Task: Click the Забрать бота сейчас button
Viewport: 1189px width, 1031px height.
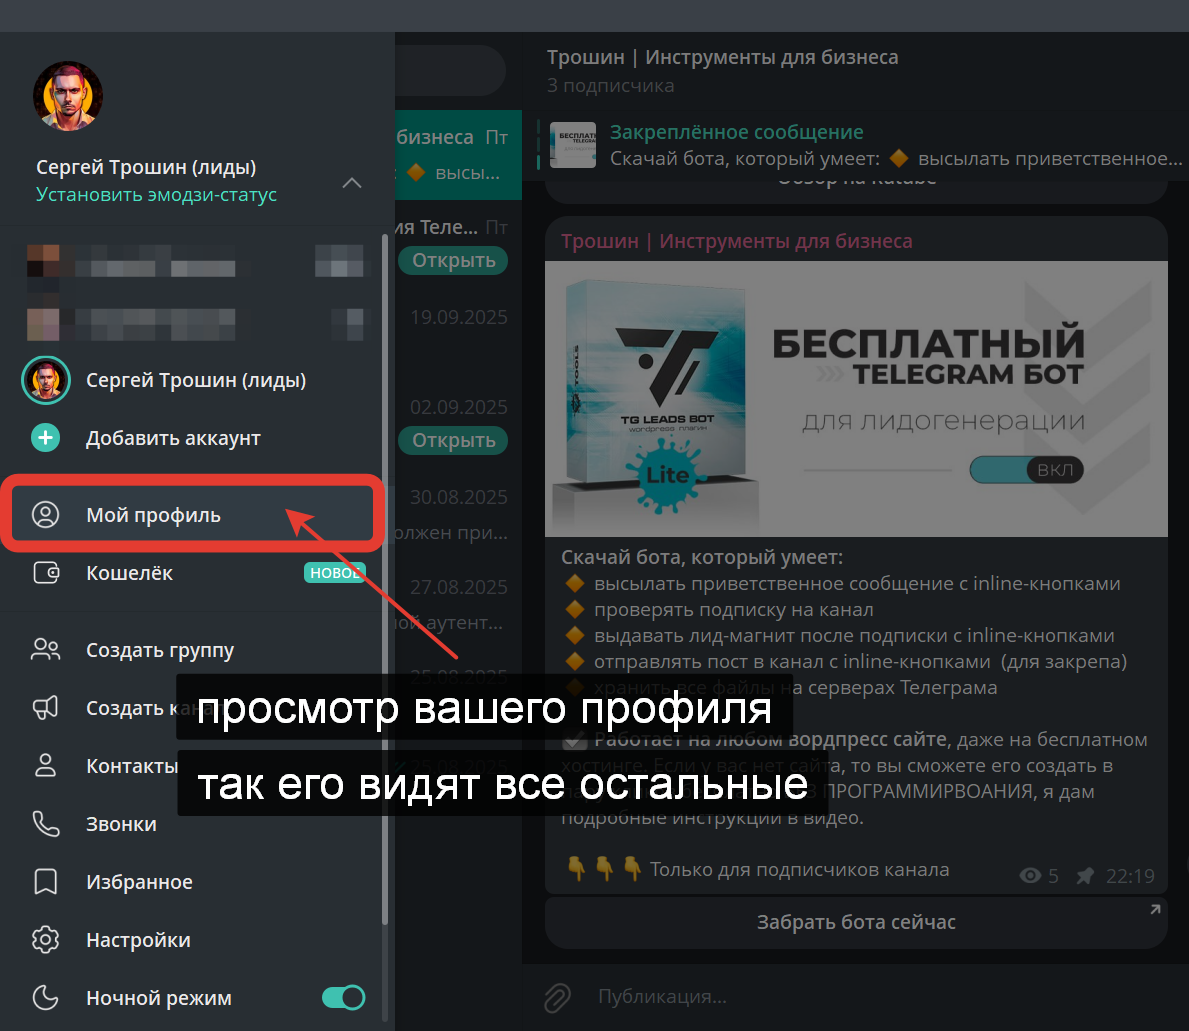Action: pyautogui.click(x=856, y=922)
